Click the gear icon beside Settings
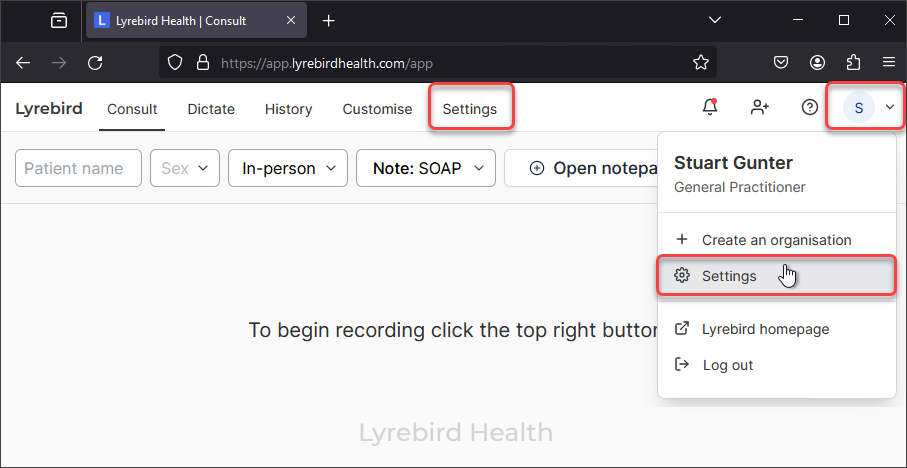 (683, 276)
